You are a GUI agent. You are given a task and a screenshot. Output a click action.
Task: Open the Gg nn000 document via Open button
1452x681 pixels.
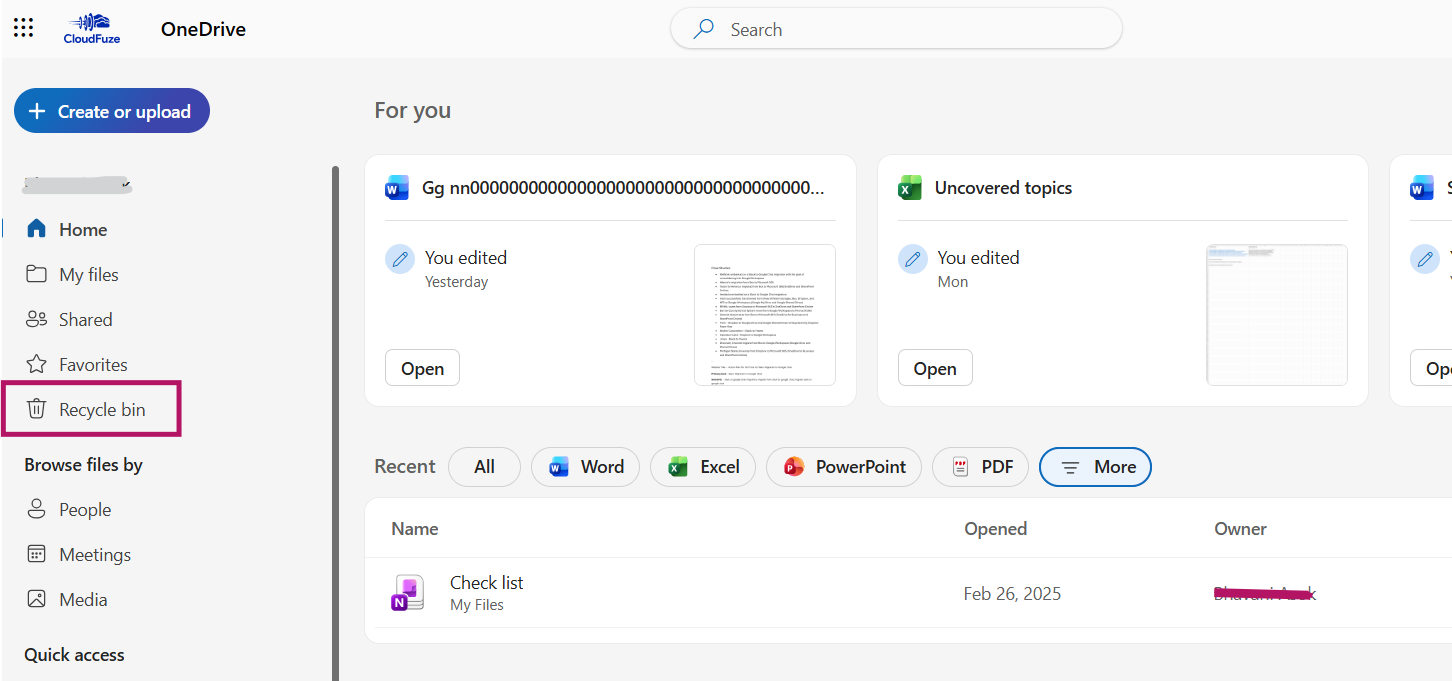[x=422, y=368]
